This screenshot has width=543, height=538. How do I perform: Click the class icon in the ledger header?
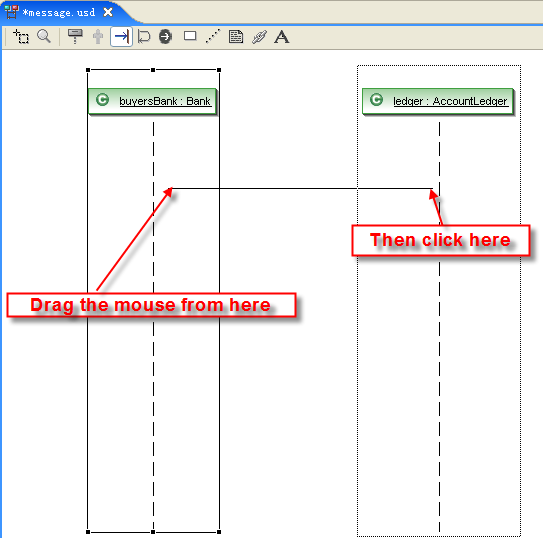click(x=376, y=100)
